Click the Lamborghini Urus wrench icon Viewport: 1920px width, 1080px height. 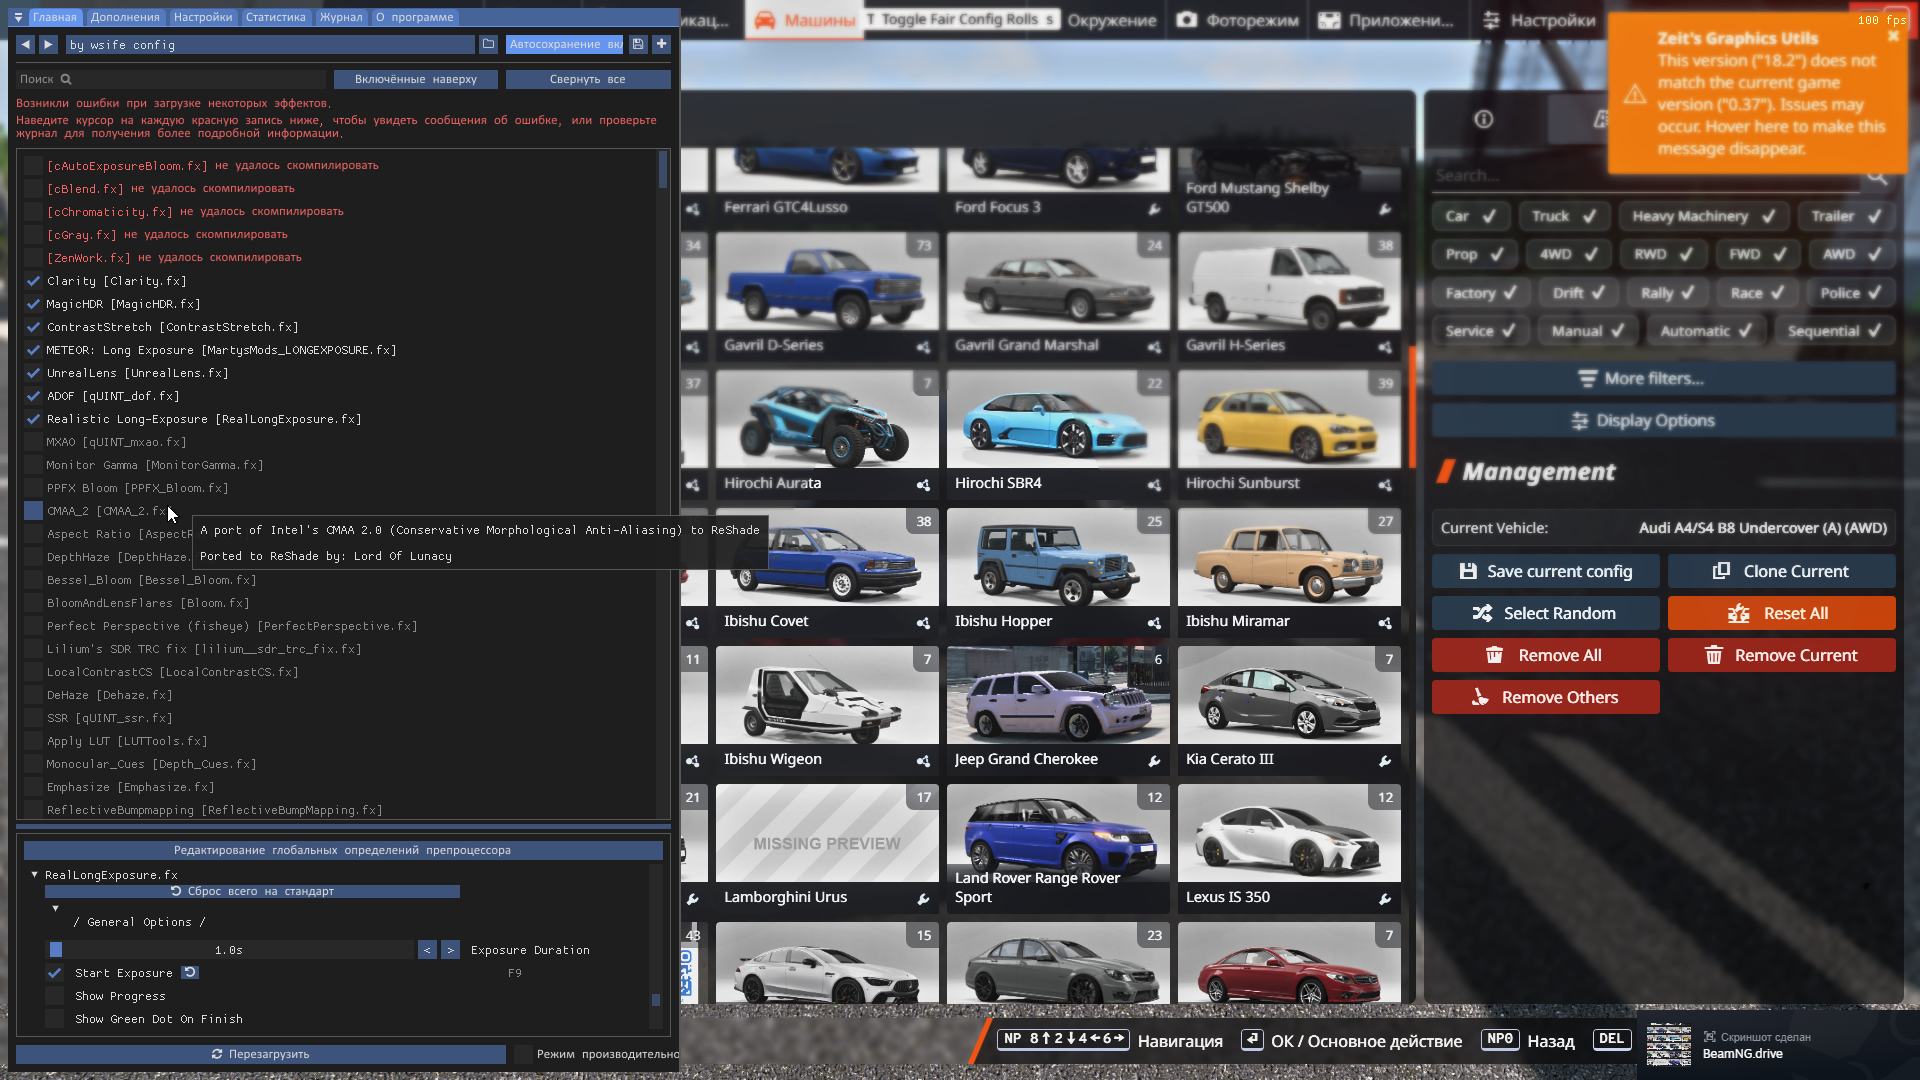point(923,899)
